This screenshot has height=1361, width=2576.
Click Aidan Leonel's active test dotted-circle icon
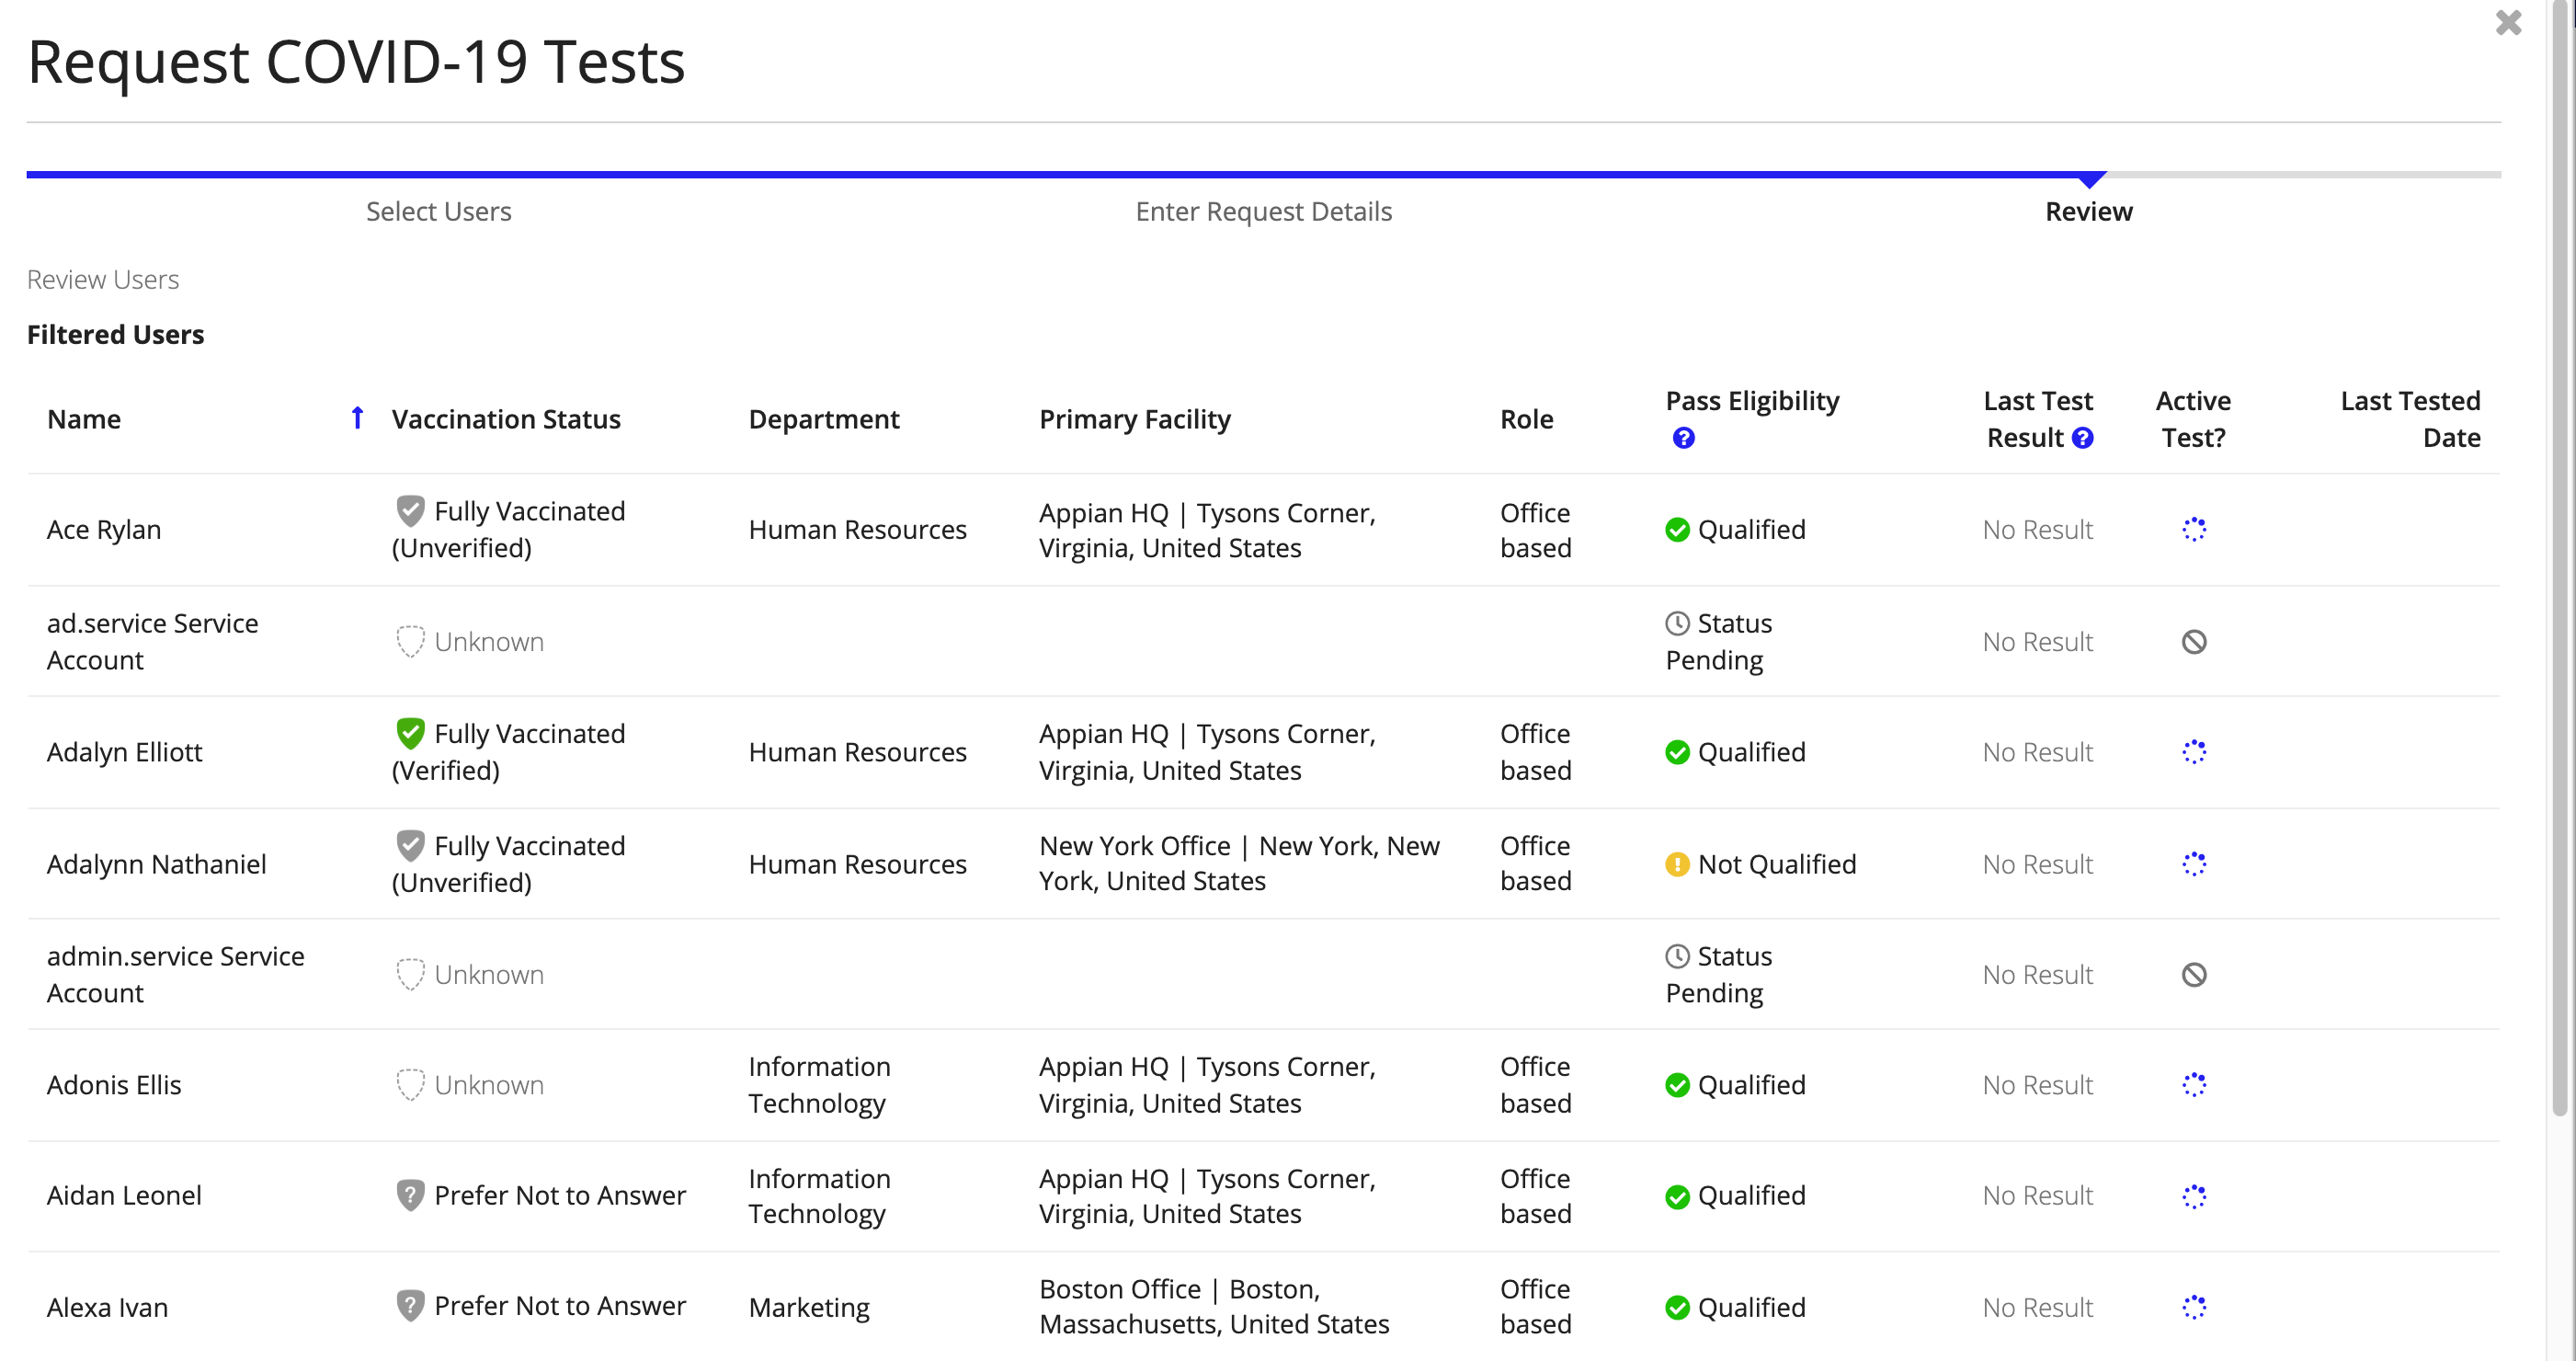tap(2193, 1196)
